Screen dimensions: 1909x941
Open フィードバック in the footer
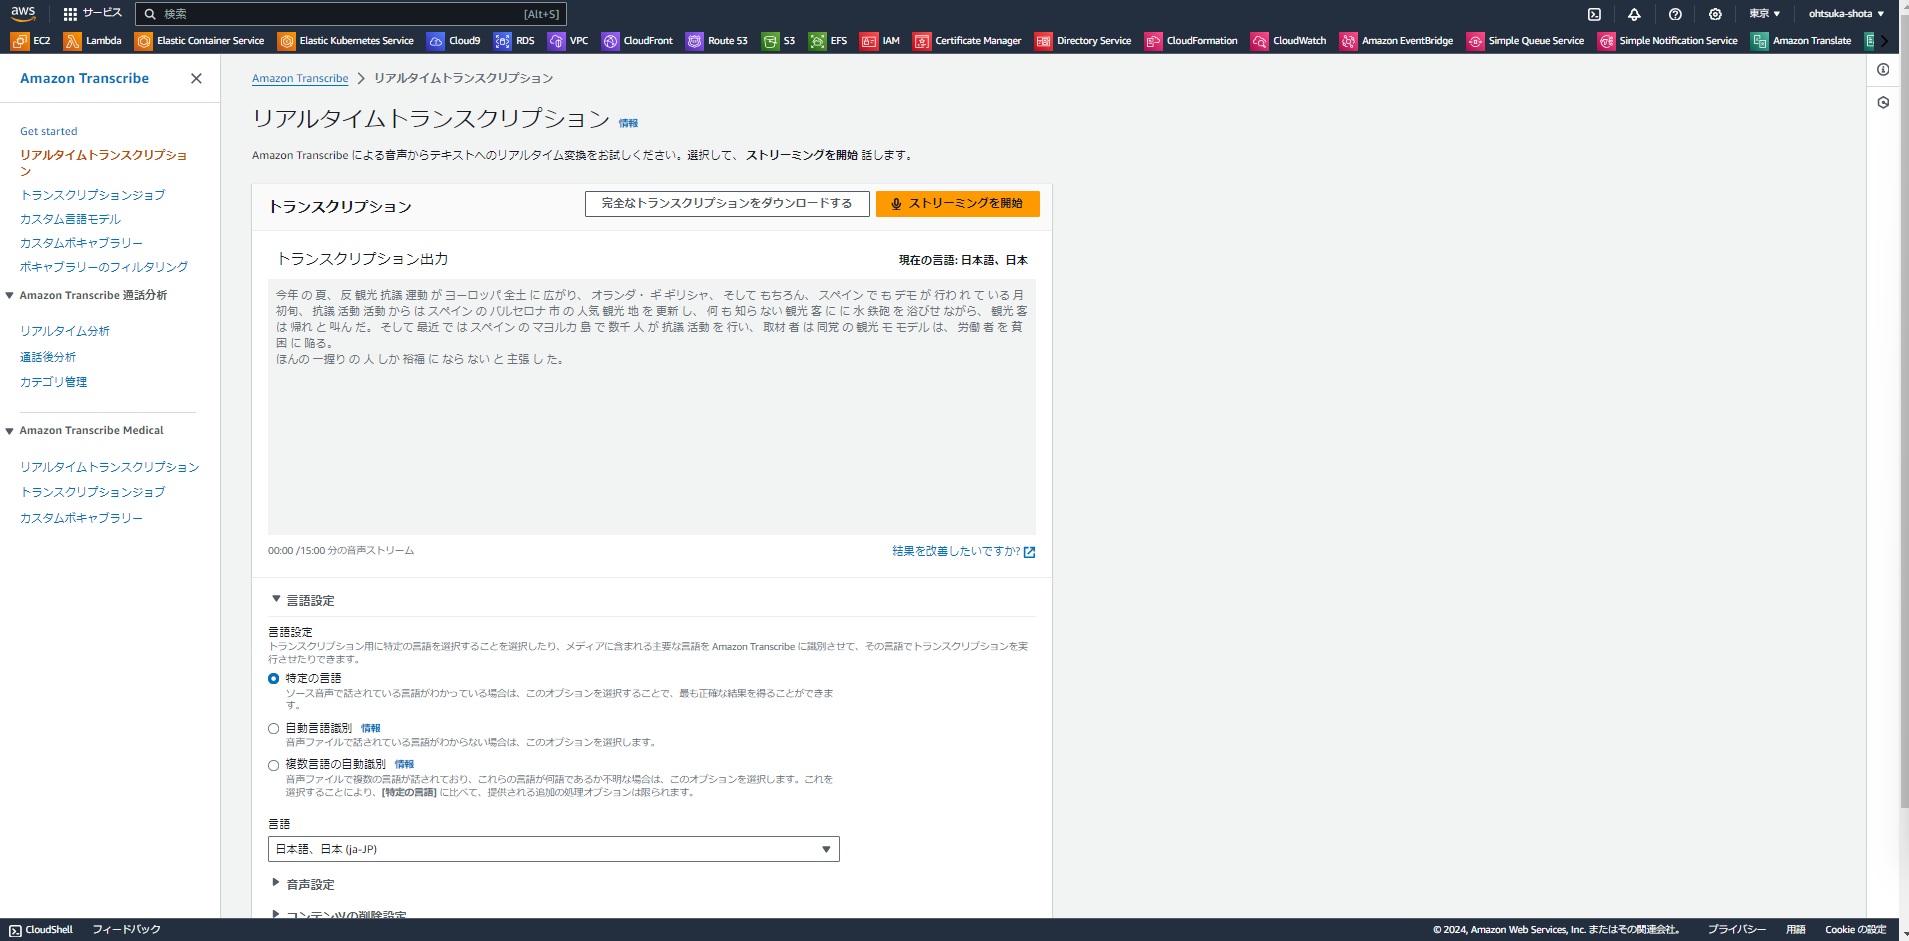(127, 930)
